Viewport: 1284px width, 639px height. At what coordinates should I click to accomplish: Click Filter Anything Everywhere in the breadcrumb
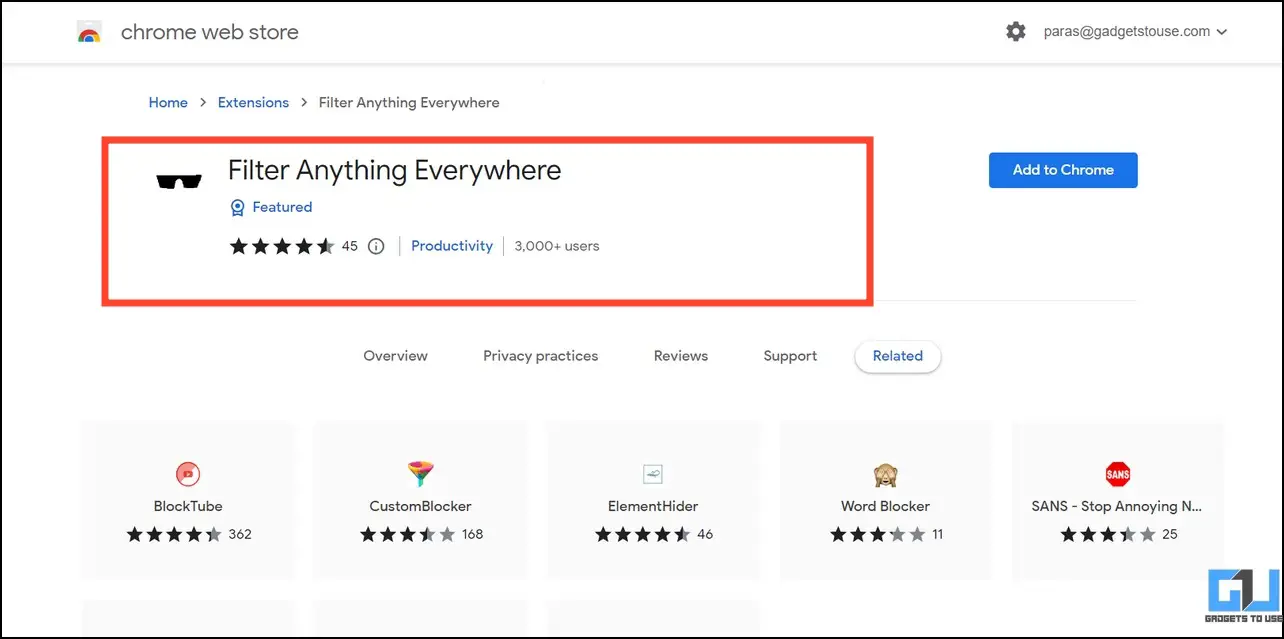pyautogui.click(x=409, y=102)
